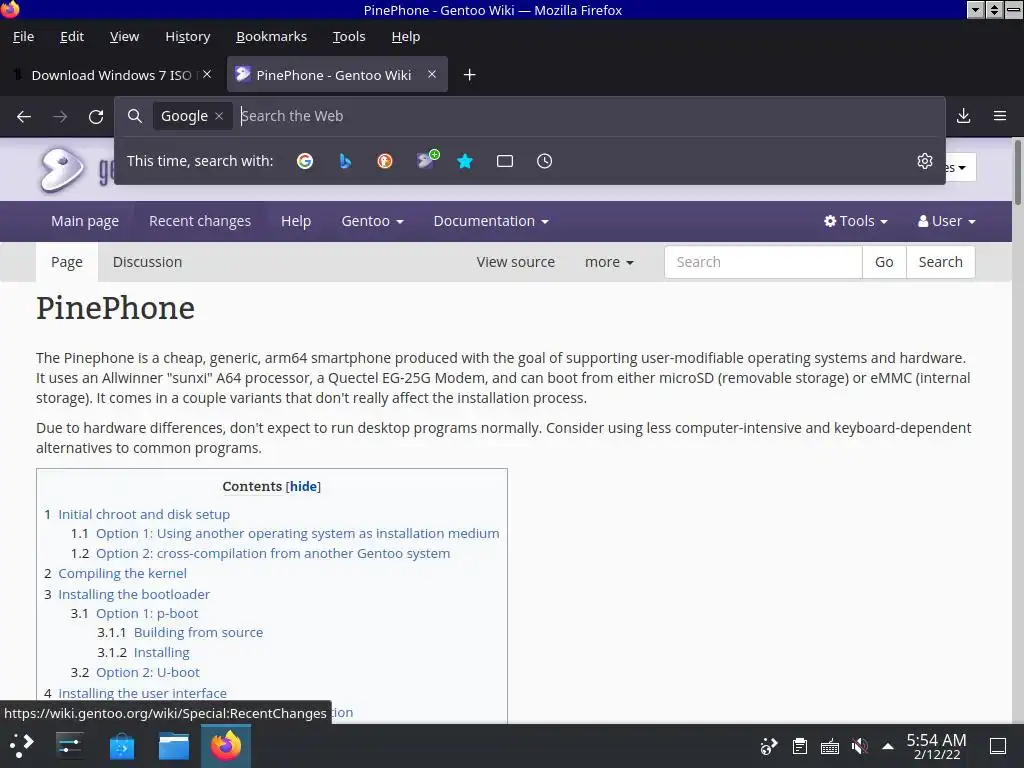The image size is (1024, 768).
Task: Open the File menu
Action: (24, 37)
